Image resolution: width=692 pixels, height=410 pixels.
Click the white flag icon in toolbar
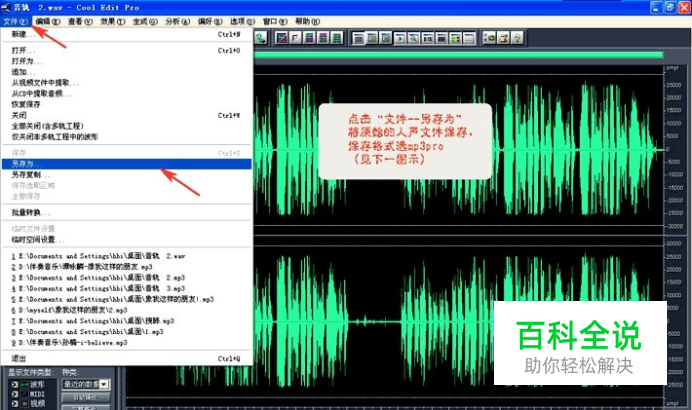(x=295, y=38)
